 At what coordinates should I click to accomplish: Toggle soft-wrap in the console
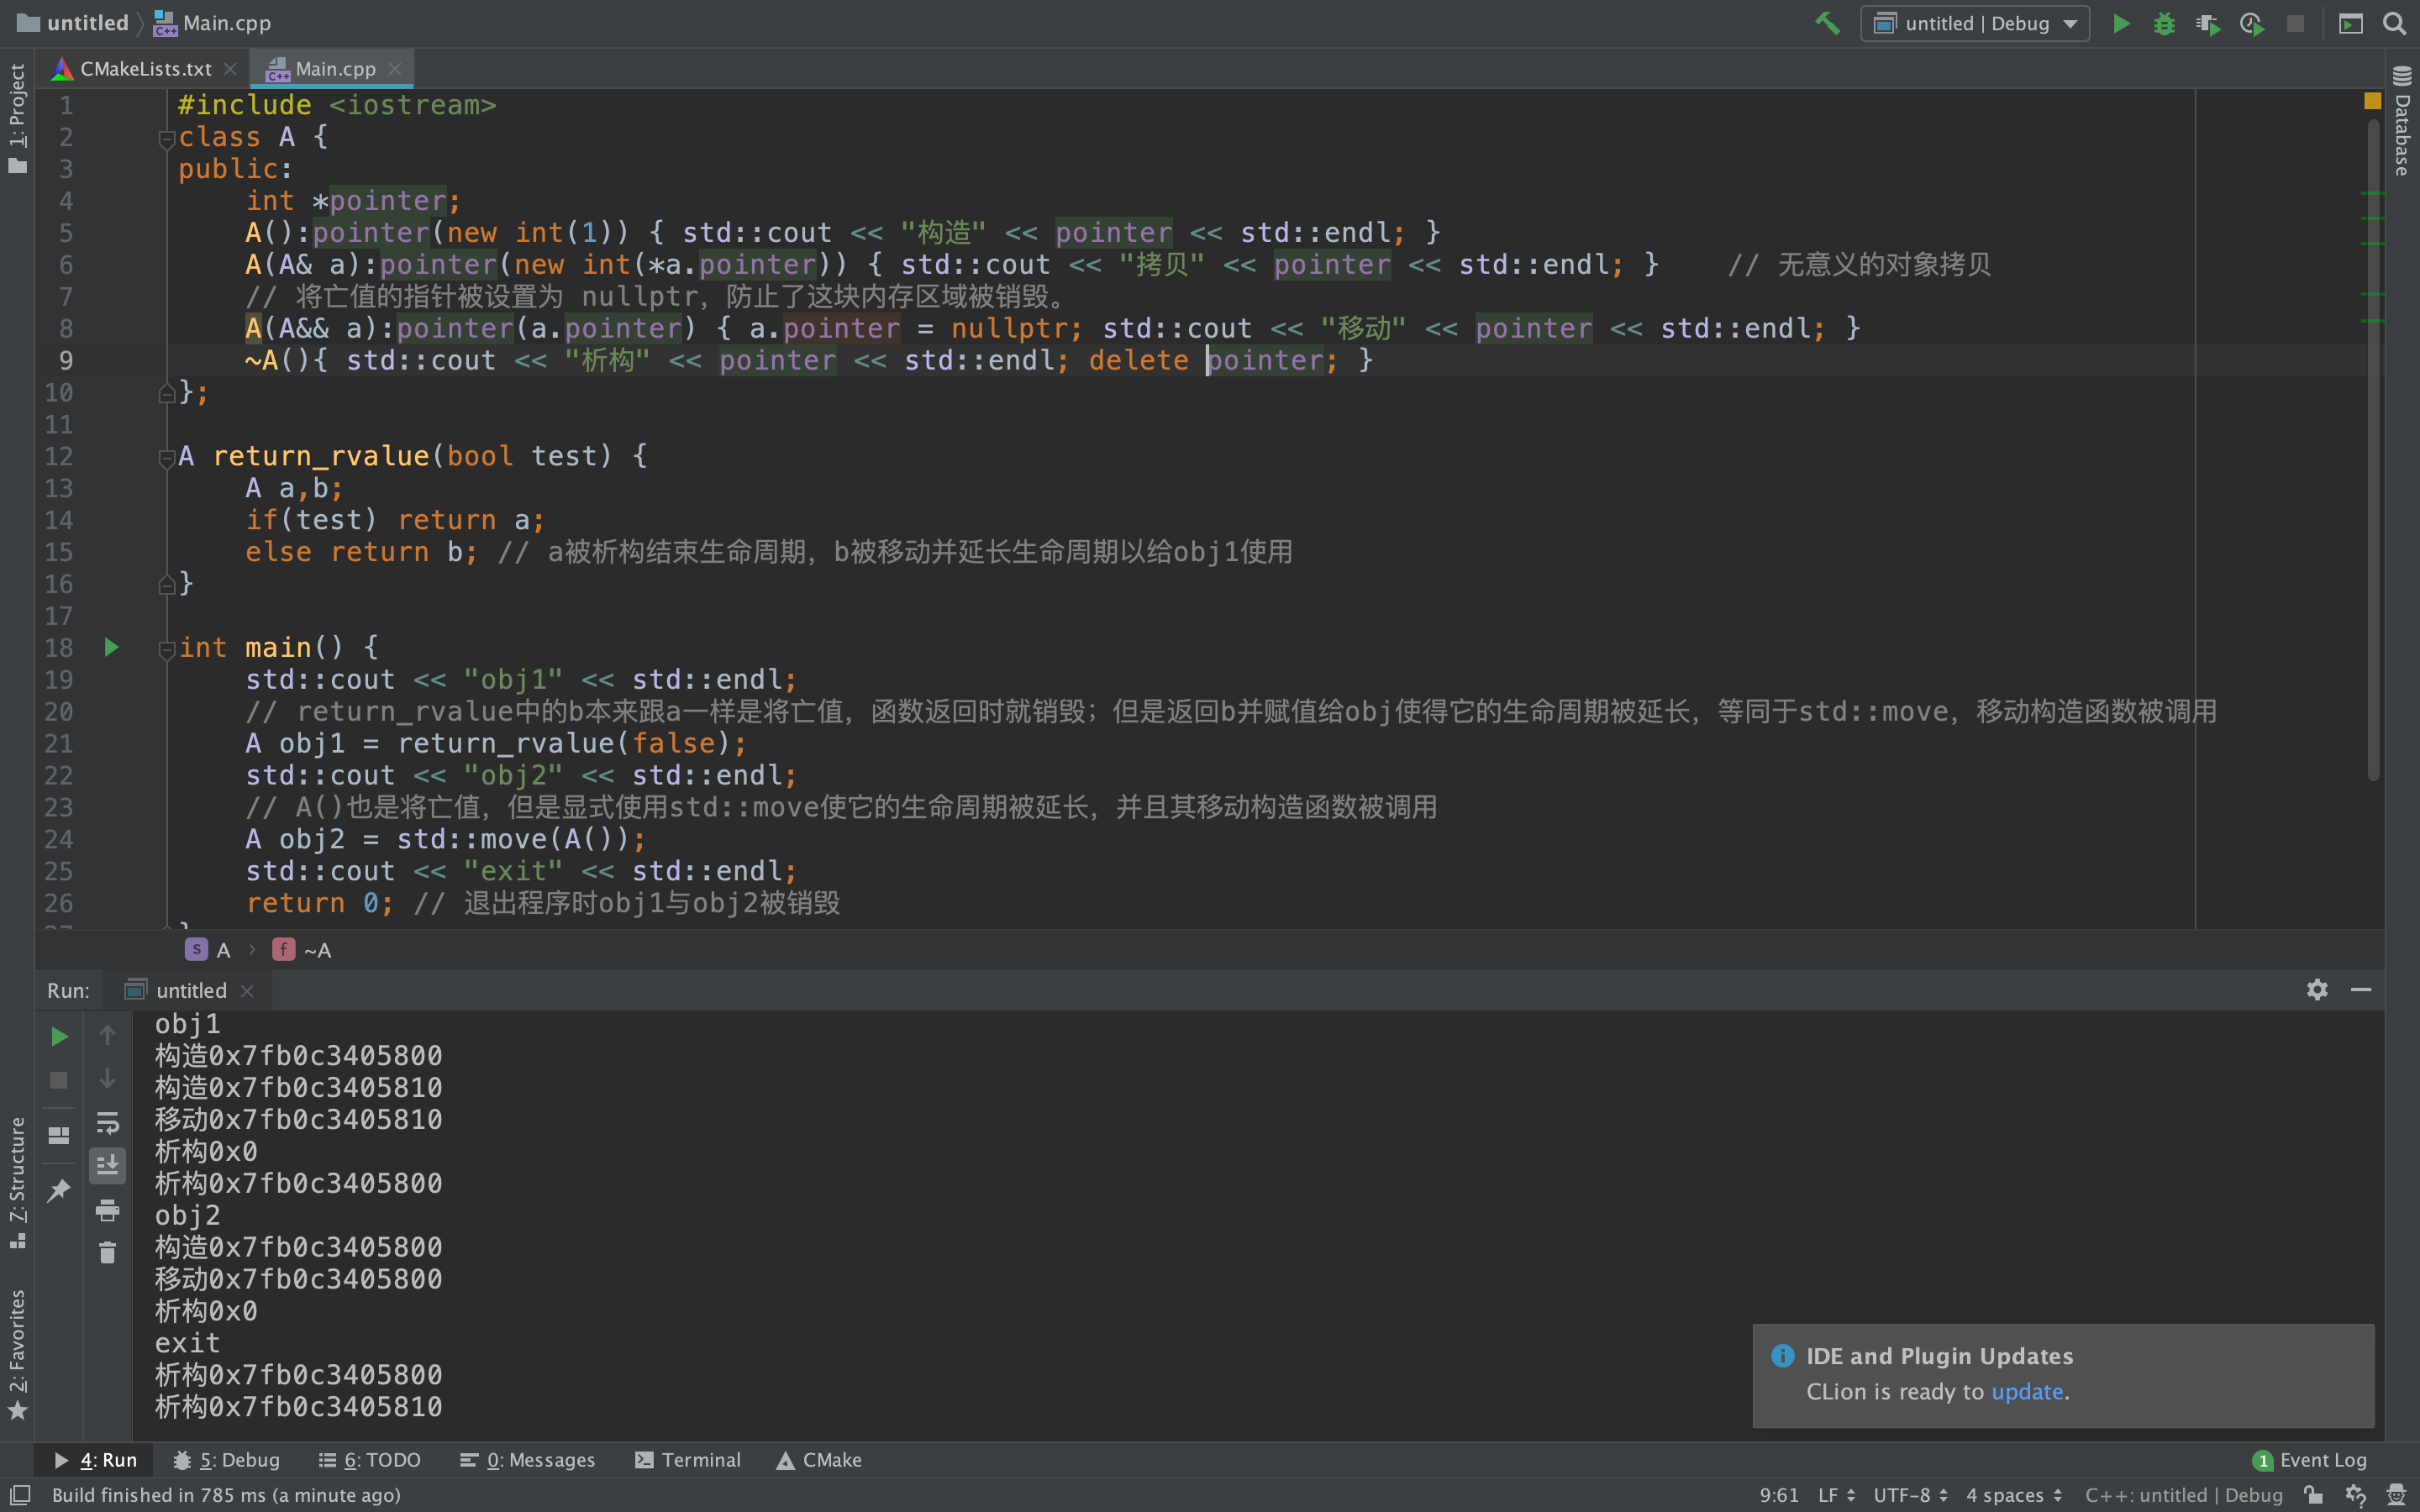tap(107, 1123)
